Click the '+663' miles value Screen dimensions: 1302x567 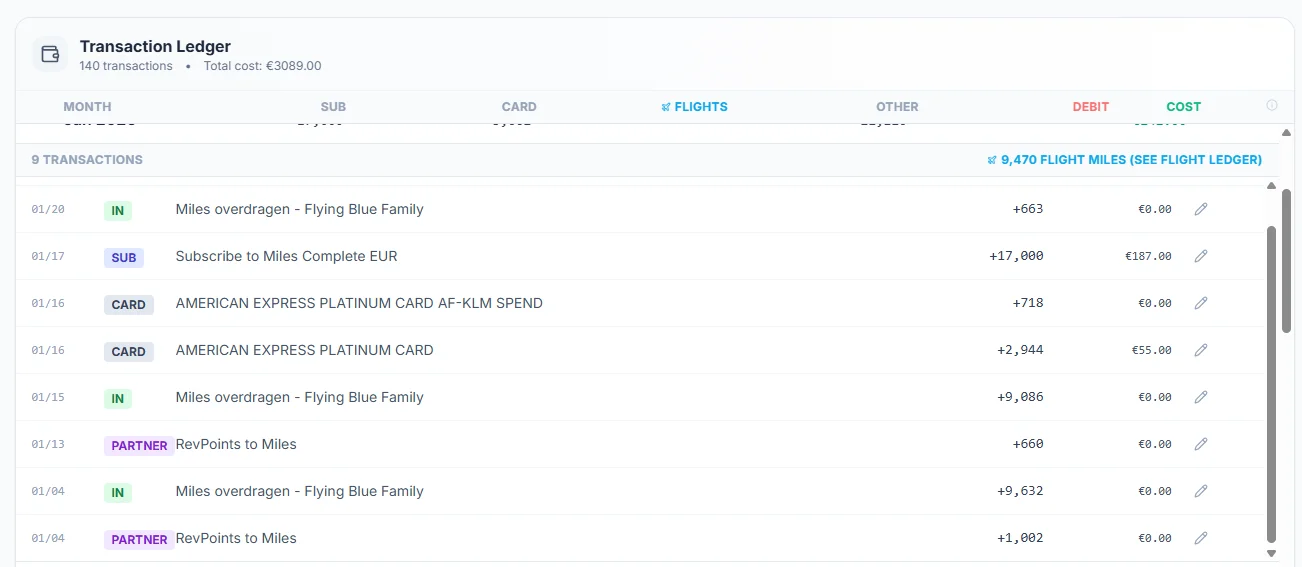point(1028,209)
